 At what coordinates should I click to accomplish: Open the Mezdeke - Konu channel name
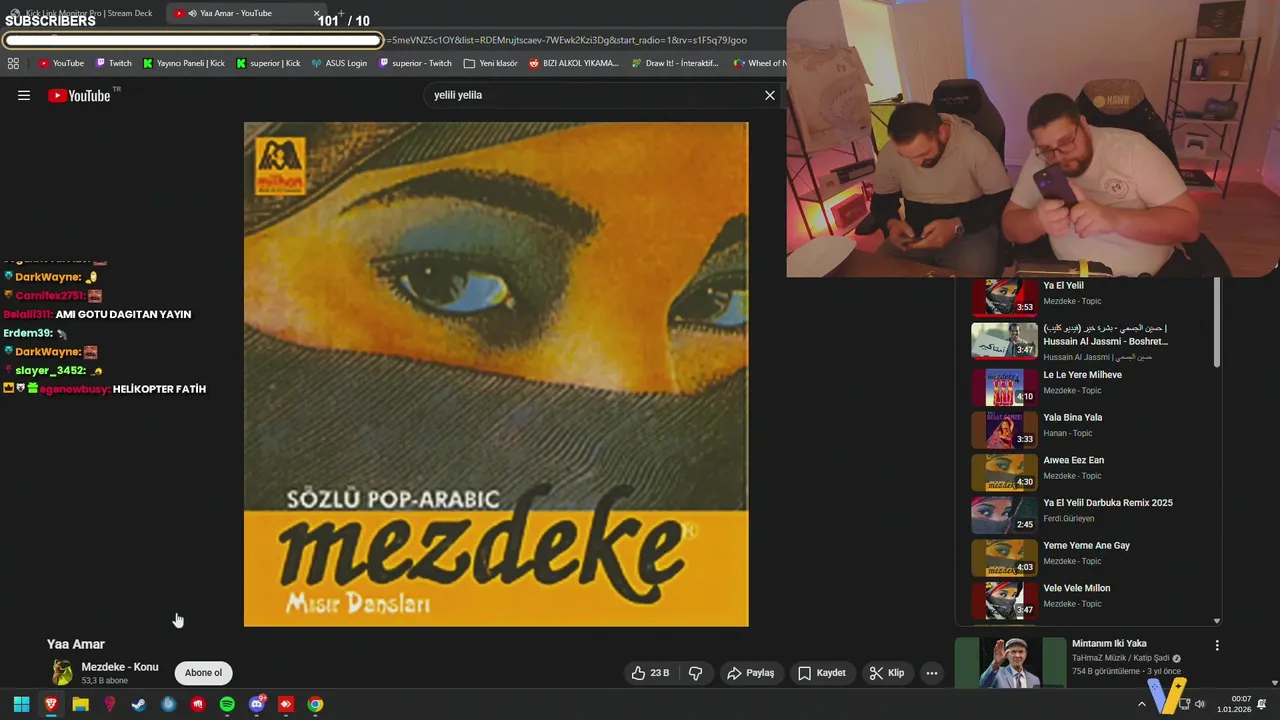[x=120, y=667]
